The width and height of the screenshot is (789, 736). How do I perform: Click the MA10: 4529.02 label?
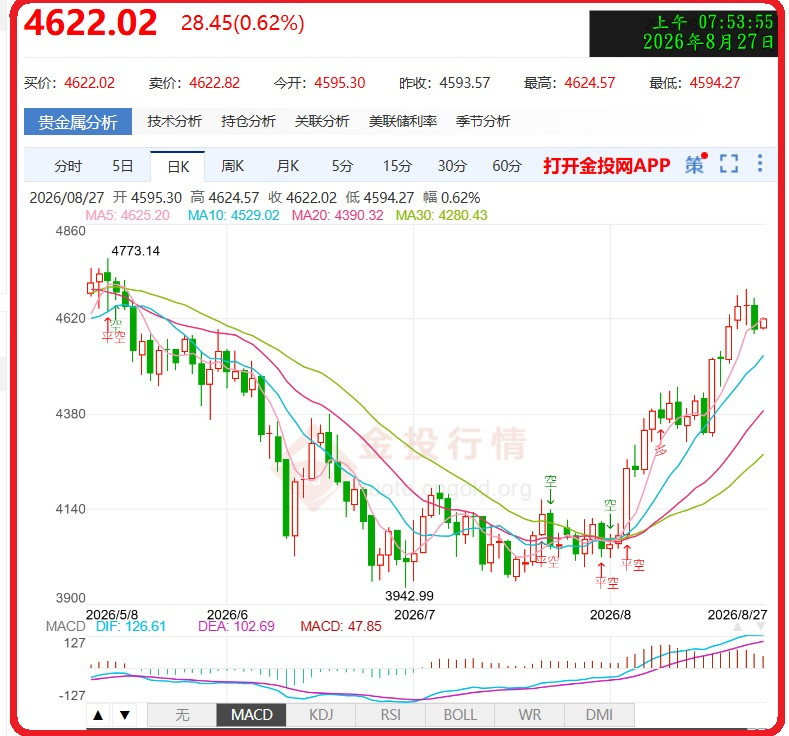pyautogui.click(x=233, y=215)
